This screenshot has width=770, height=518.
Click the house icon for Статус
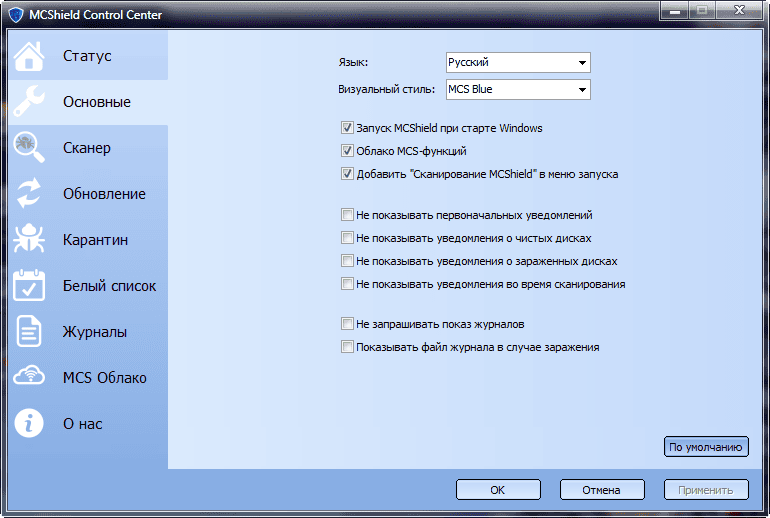pos(28,56)
